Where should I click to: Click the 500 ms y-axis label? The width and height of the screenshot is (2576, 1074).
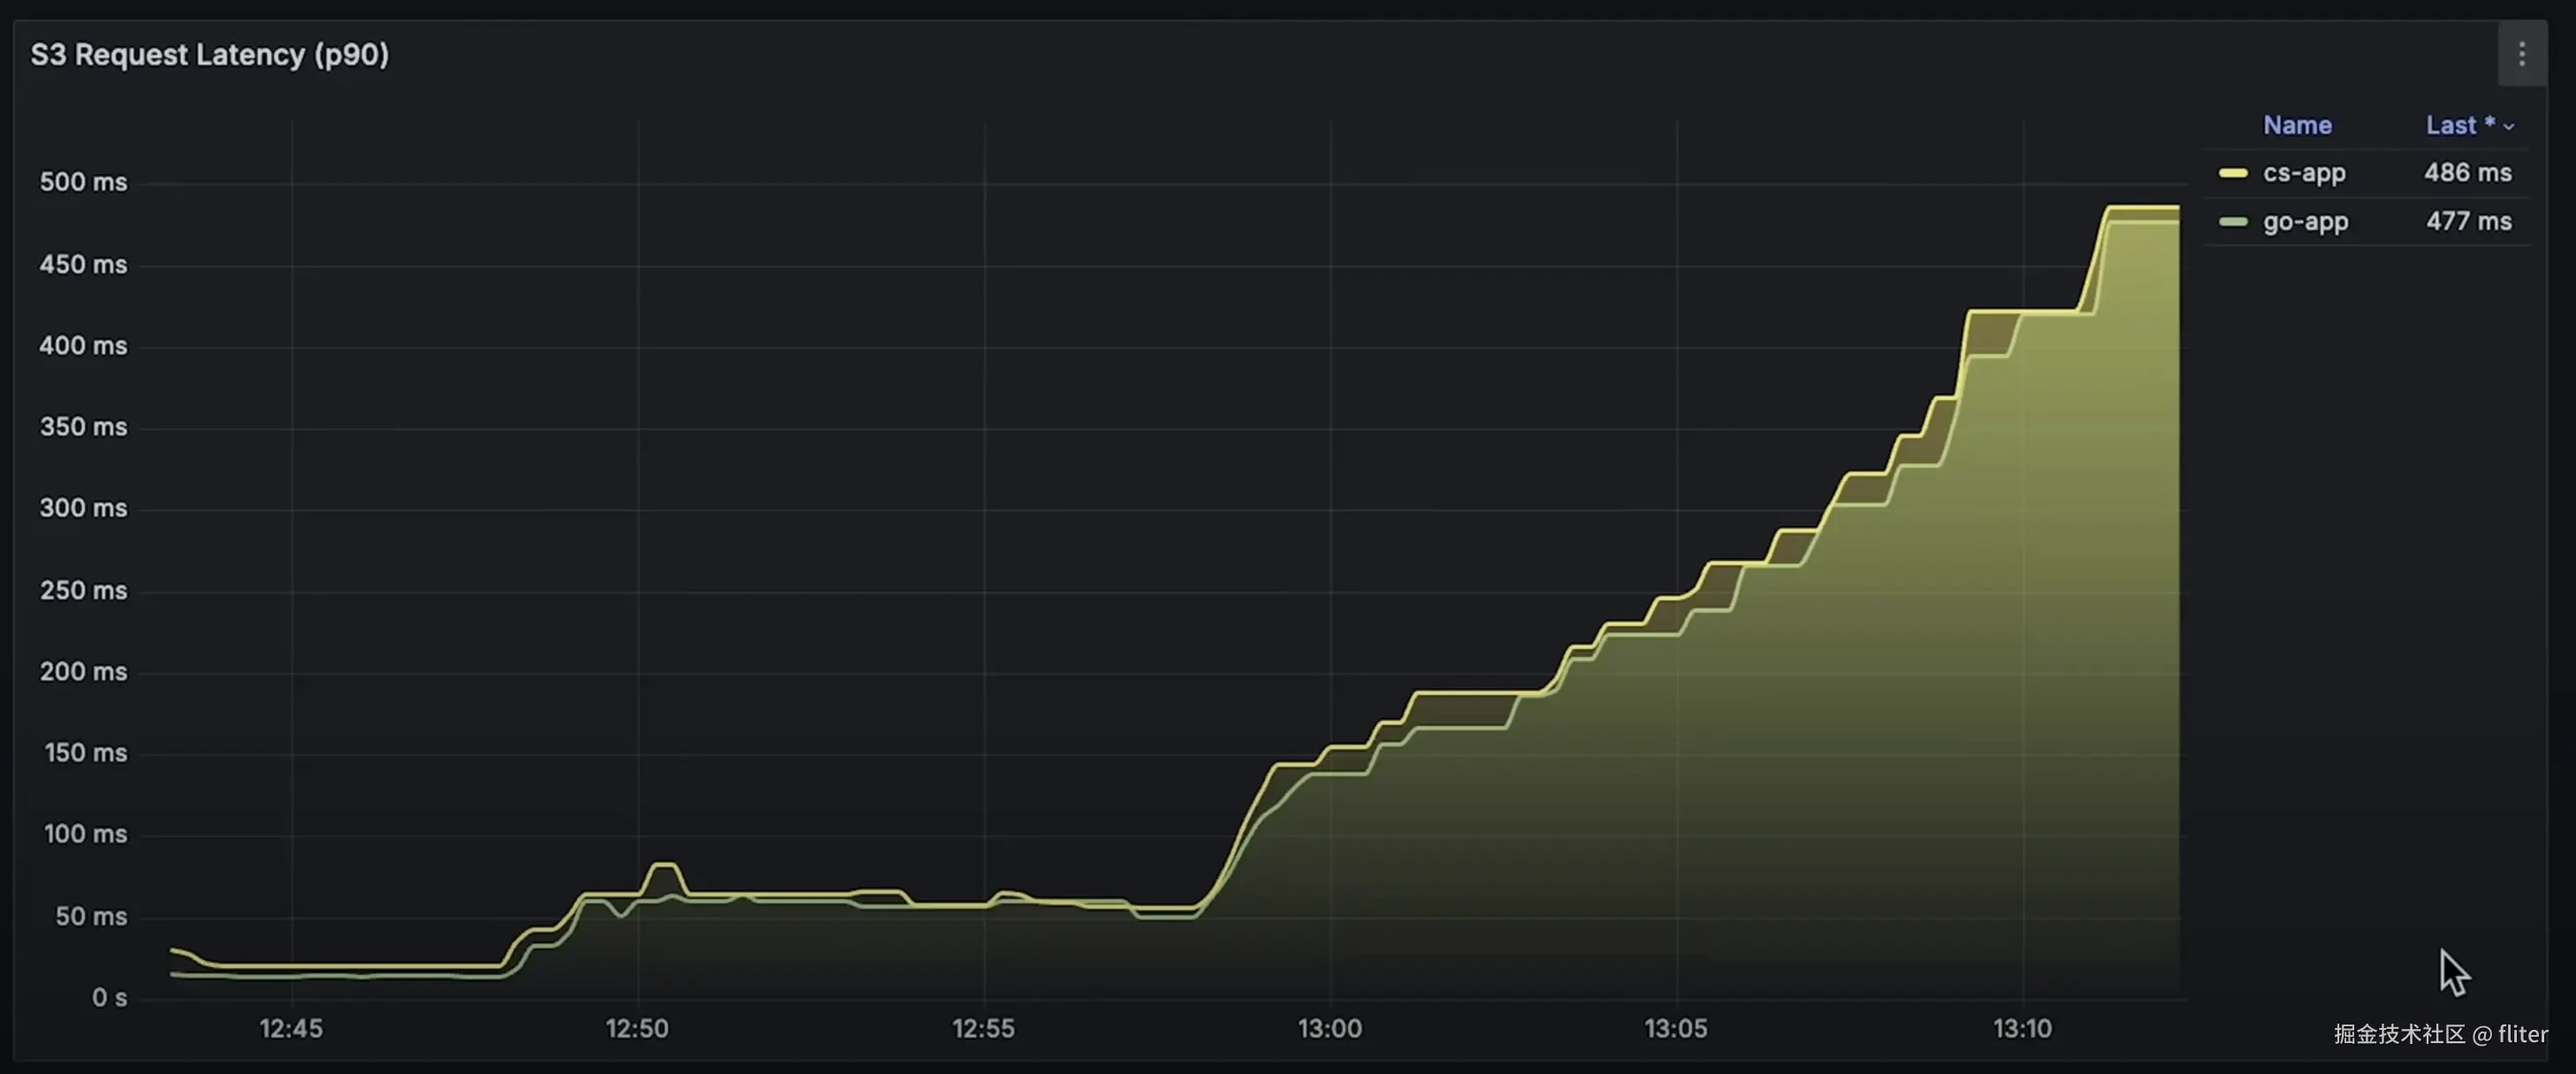83,182
